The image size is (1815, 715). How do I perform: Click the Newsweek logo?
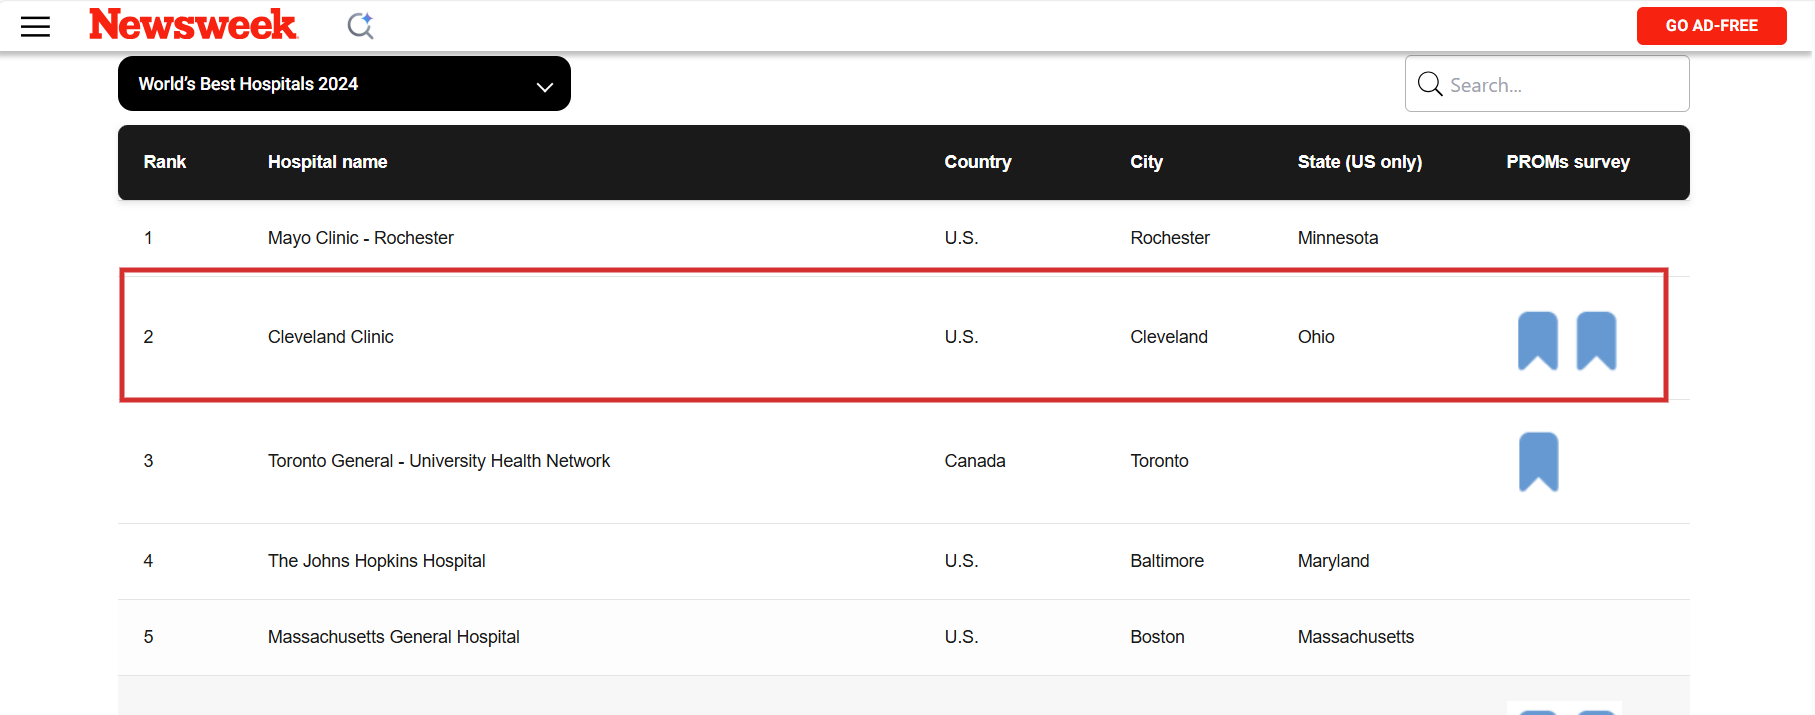tap(193, 24)
